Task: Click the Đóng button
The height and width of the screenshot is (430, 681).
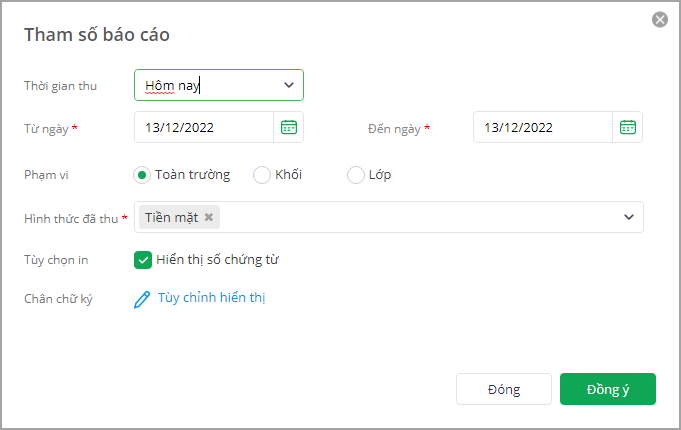Action: coord(504,389)
